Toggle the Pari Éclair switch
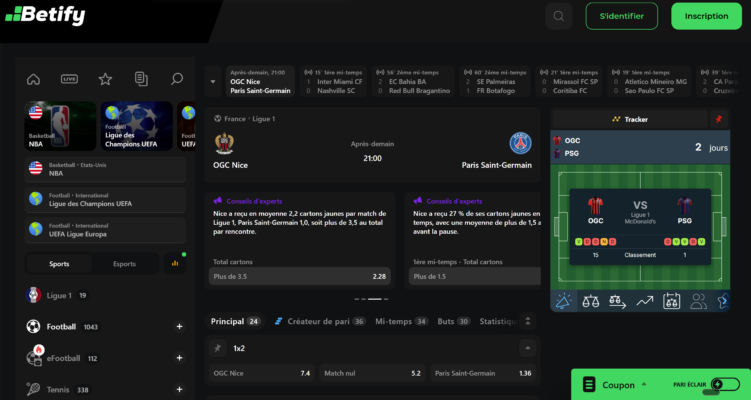Screen dimensions: 751x400 (x=726, y=384)
